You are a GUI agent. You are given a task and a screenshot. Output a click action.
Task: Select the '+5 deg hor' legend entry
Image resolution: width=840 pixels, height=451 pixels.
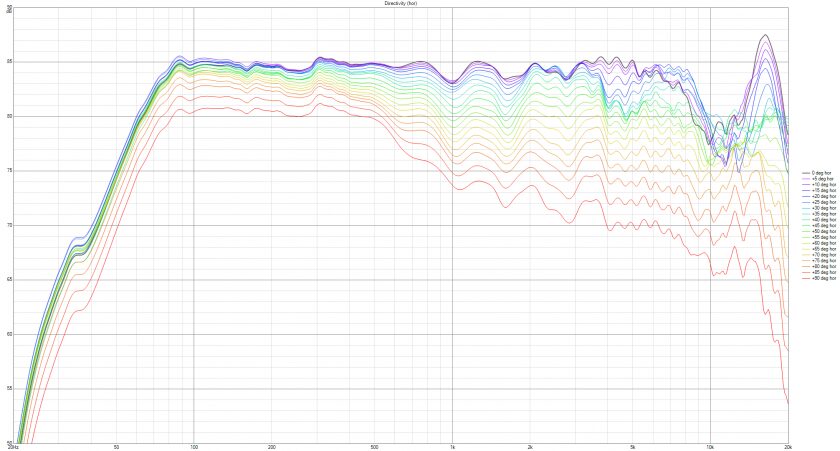pos(820,179)
